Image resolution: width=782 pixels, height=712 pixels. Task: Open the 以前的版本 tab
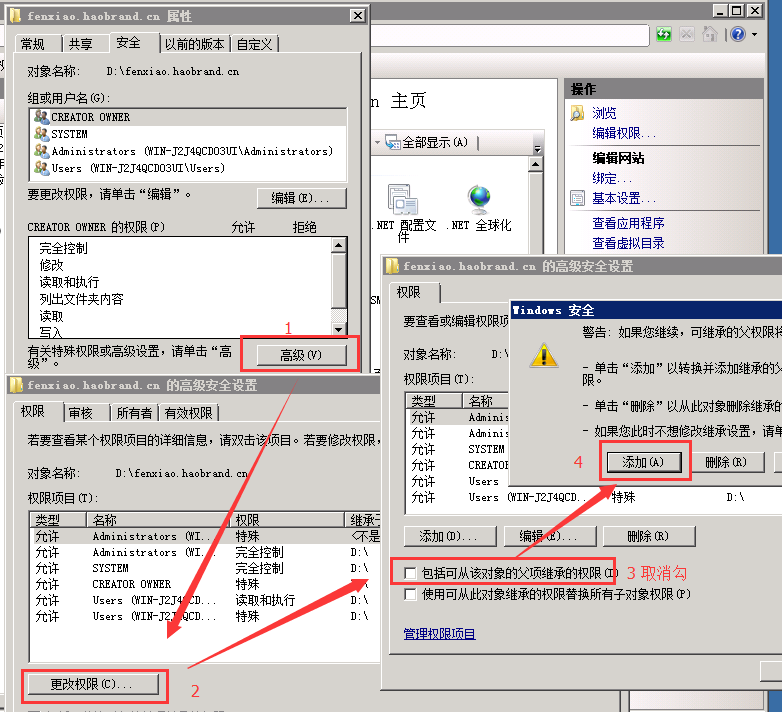click(x=195, y=44)
